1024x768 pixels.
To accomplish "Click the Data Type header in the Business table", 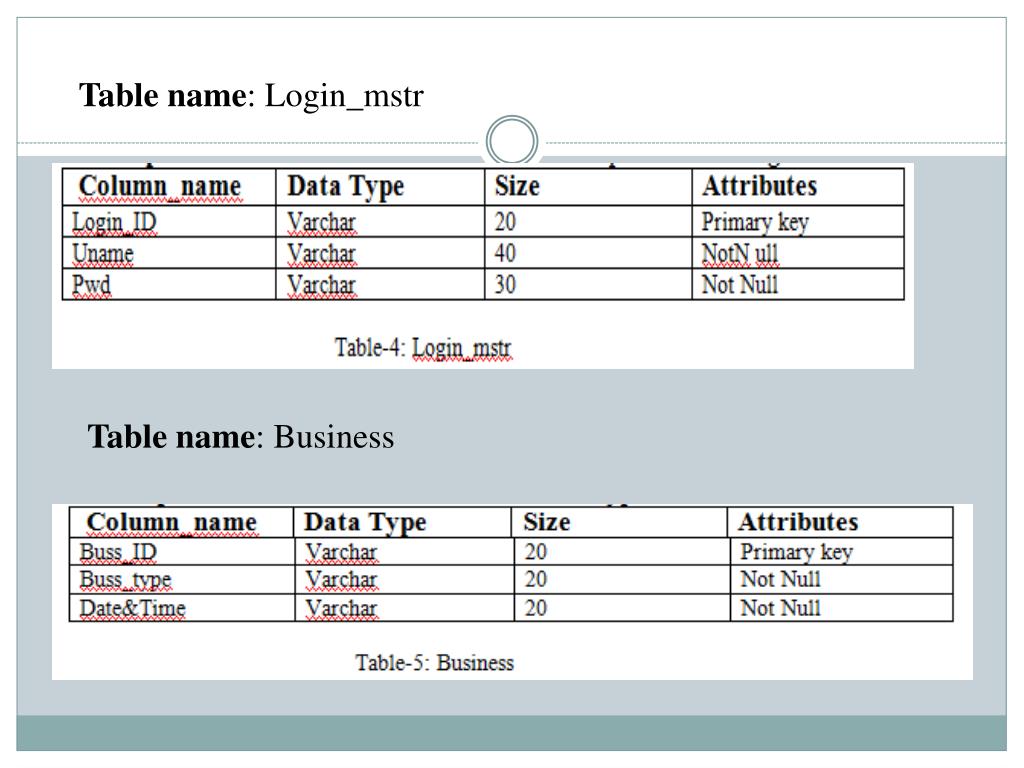I will coord(365,522).
